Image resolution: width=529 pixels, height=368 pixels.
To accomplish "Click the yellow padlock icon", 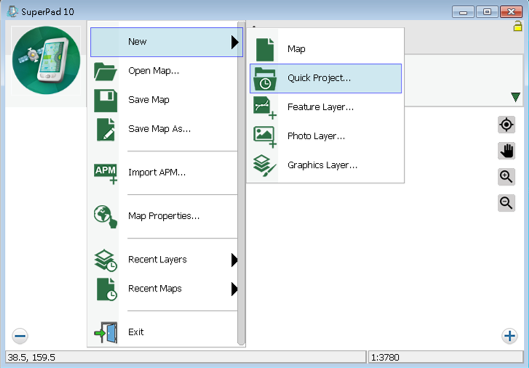I will [x=517, y=26].
